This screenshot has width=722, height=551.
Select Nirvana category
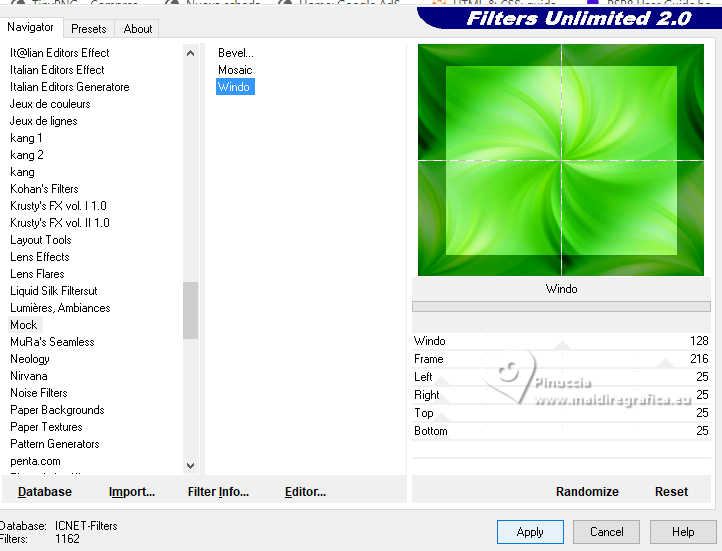(29, 376)
